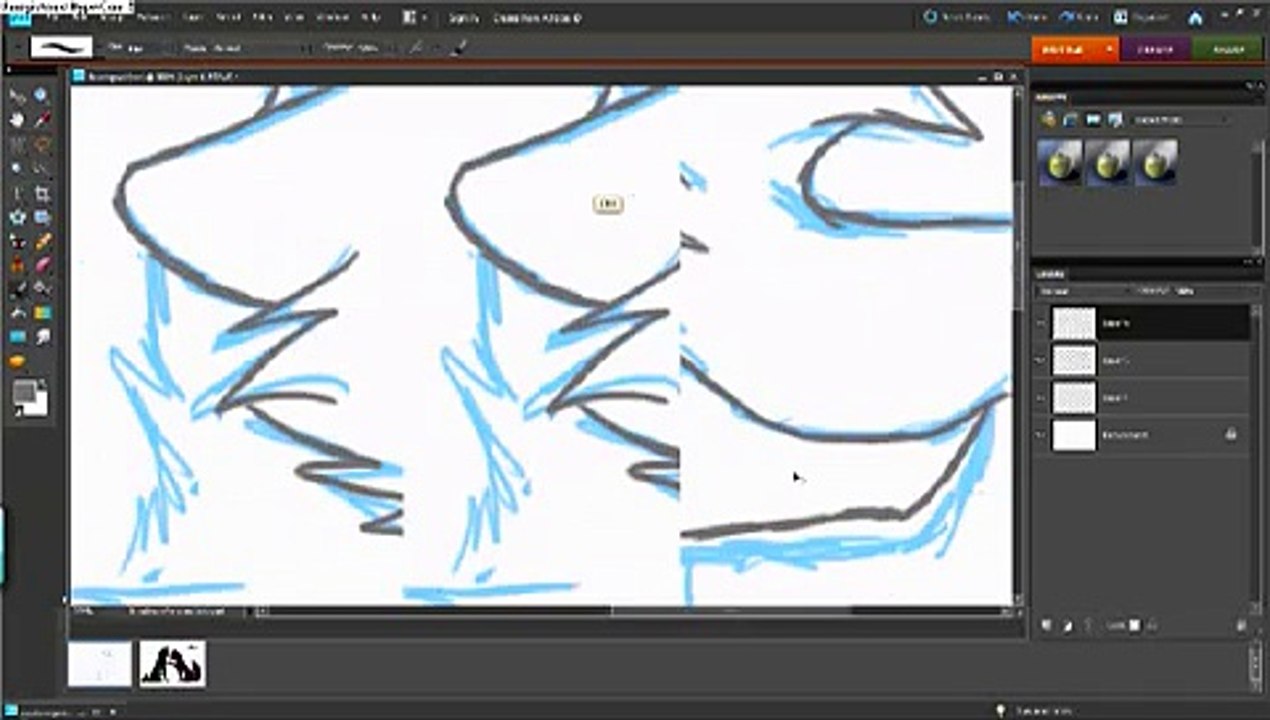The image size is (1270, 720).
Task: Show Layer Styles in Effects panel
Action: pos(1070,120)
